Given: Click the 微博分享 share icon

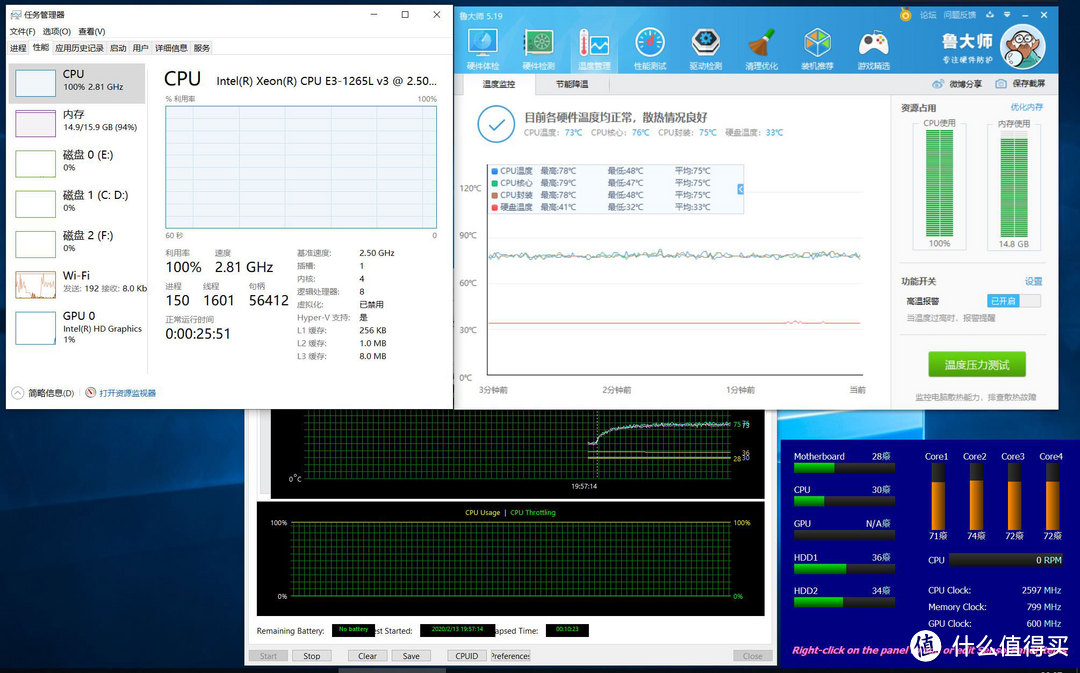Looking at the screenshot, I should click(957, 83).
